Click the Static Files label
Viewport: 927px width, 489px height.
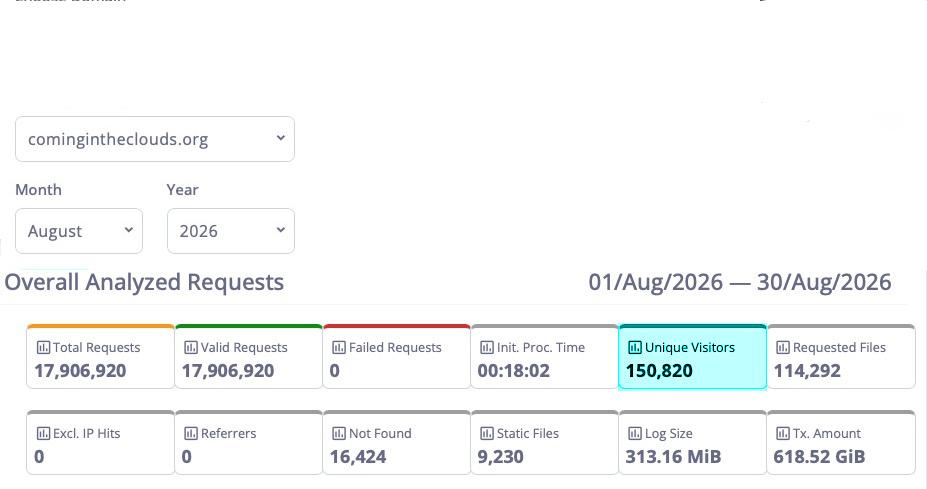pos(528,433)
